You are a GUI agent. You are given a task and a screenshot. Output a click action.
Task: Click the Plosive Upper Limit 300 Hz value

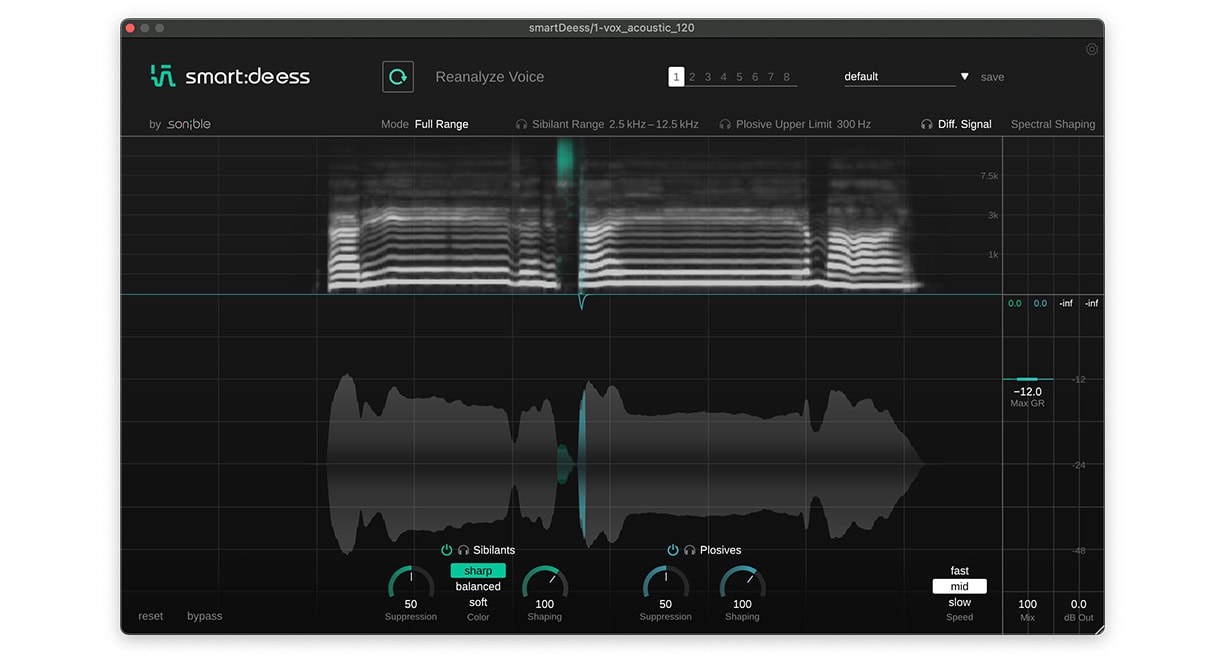click(854, 125)
